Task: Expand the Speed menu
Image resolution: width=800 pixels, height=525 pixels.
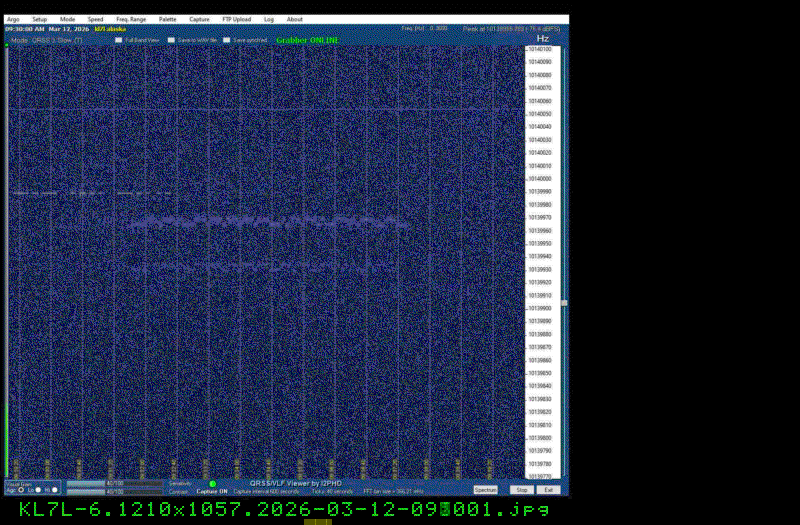Action: coord(95,19)
